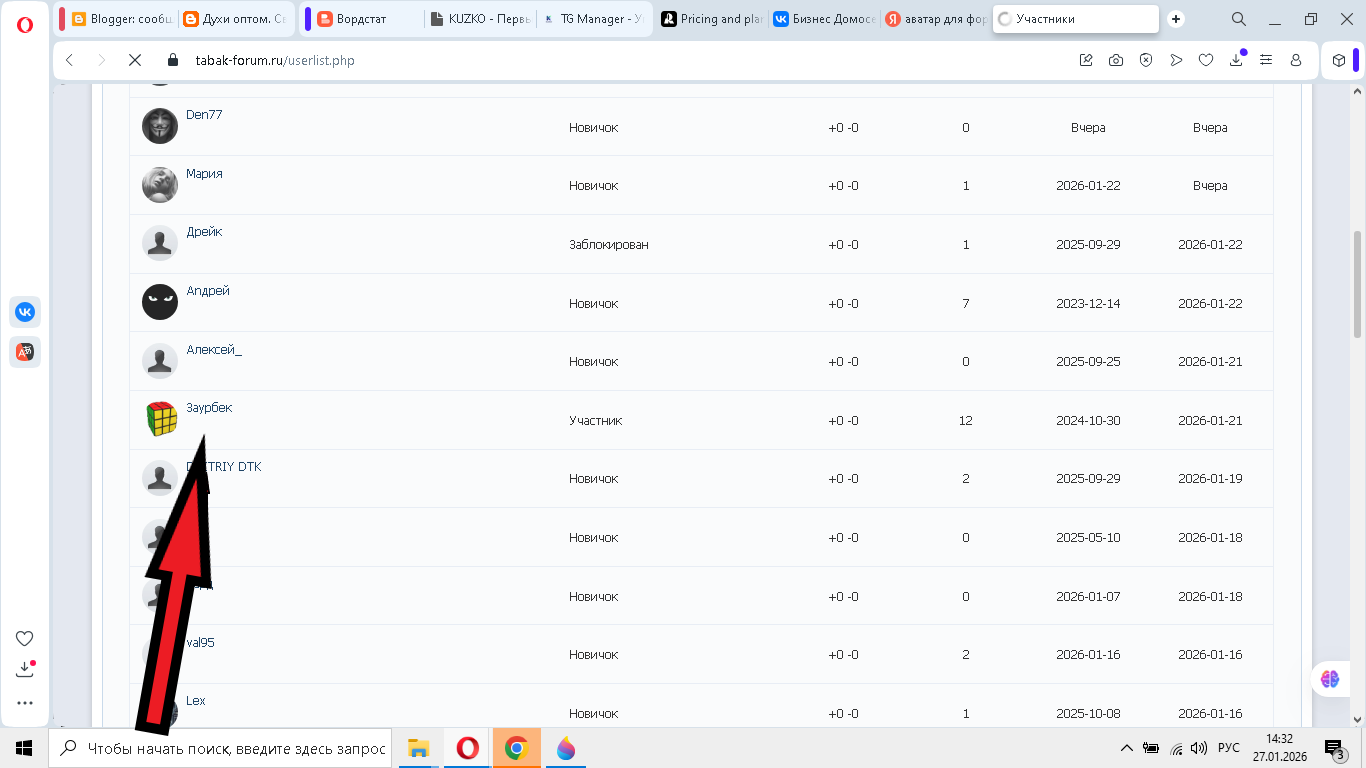Expand the hidden system tray icons chevron
1366x768 pixels.
pyautogui.click(x=1127, y=748)
